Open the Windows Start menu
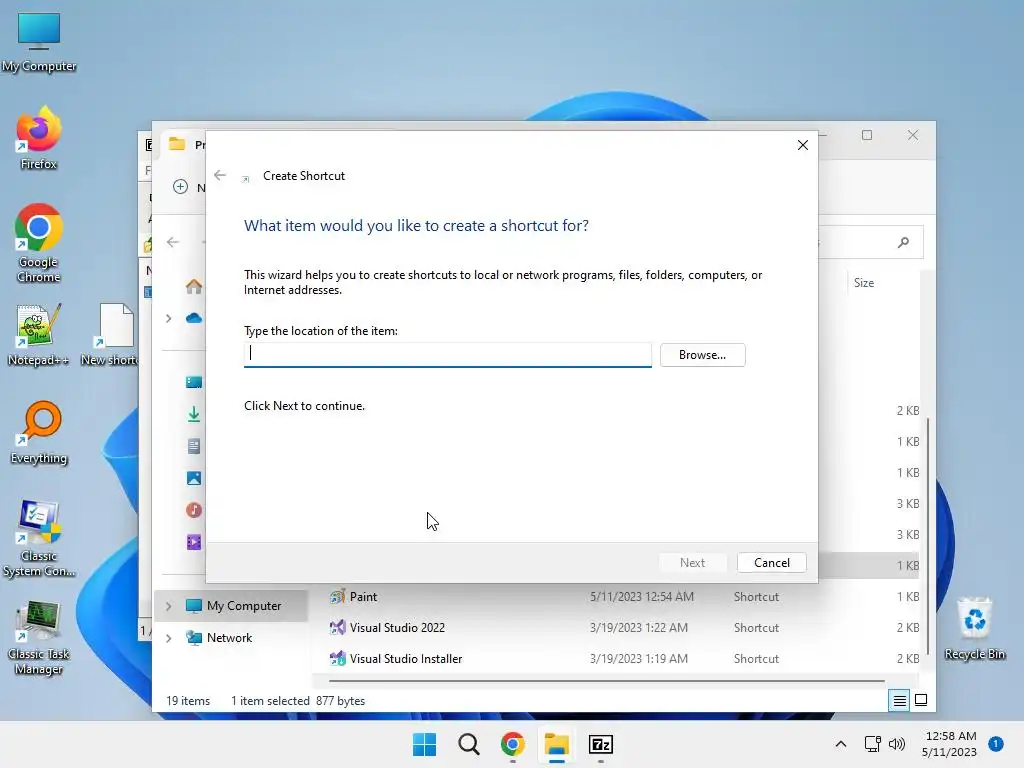The width and height of the screenshot is (1024, 768). pos(424,744)
